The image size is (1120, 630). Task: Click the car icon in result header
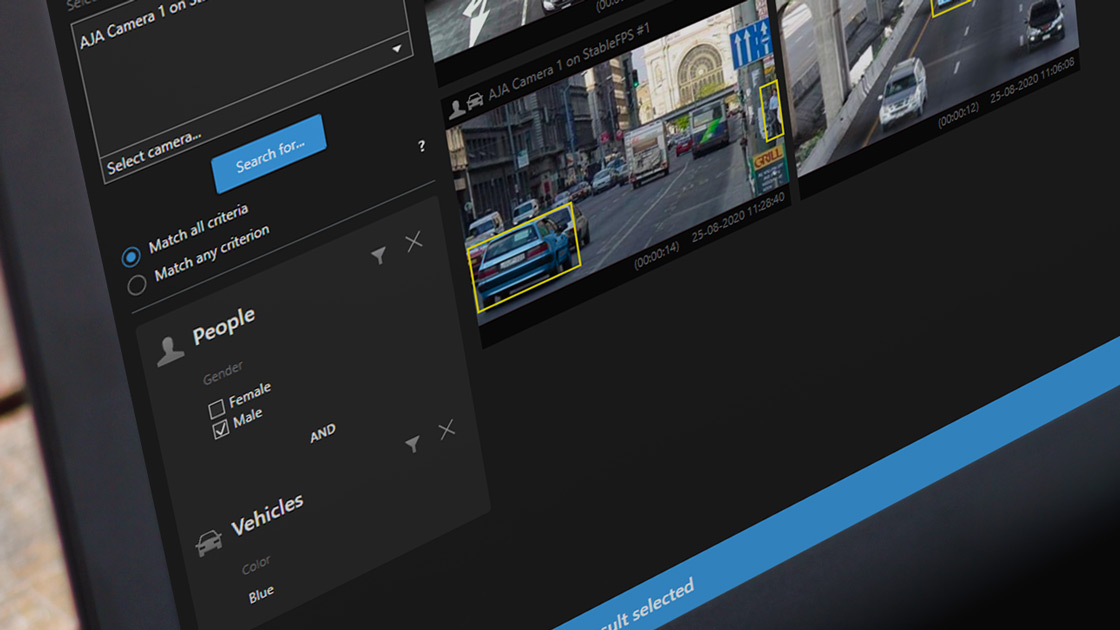point(474,101)
